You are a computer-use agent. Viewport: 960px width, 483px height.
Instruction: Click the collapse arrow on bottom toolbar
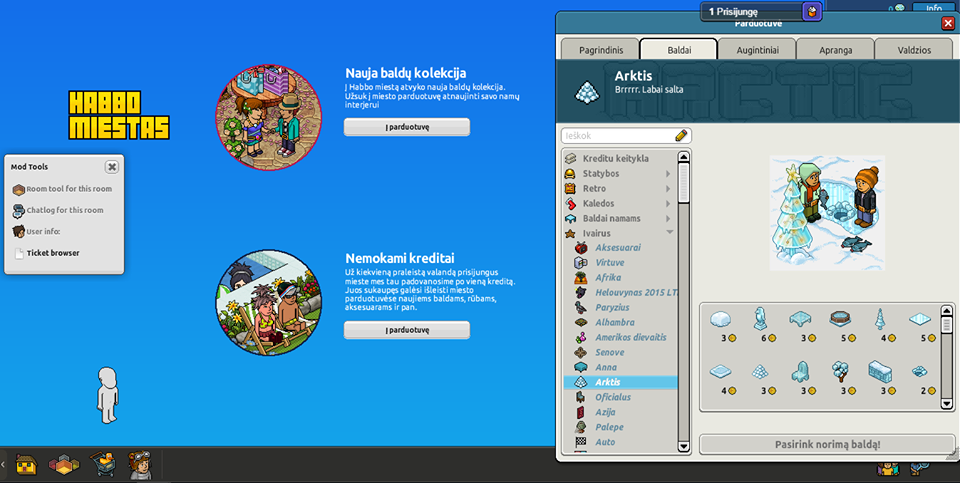tap(3, 465)
